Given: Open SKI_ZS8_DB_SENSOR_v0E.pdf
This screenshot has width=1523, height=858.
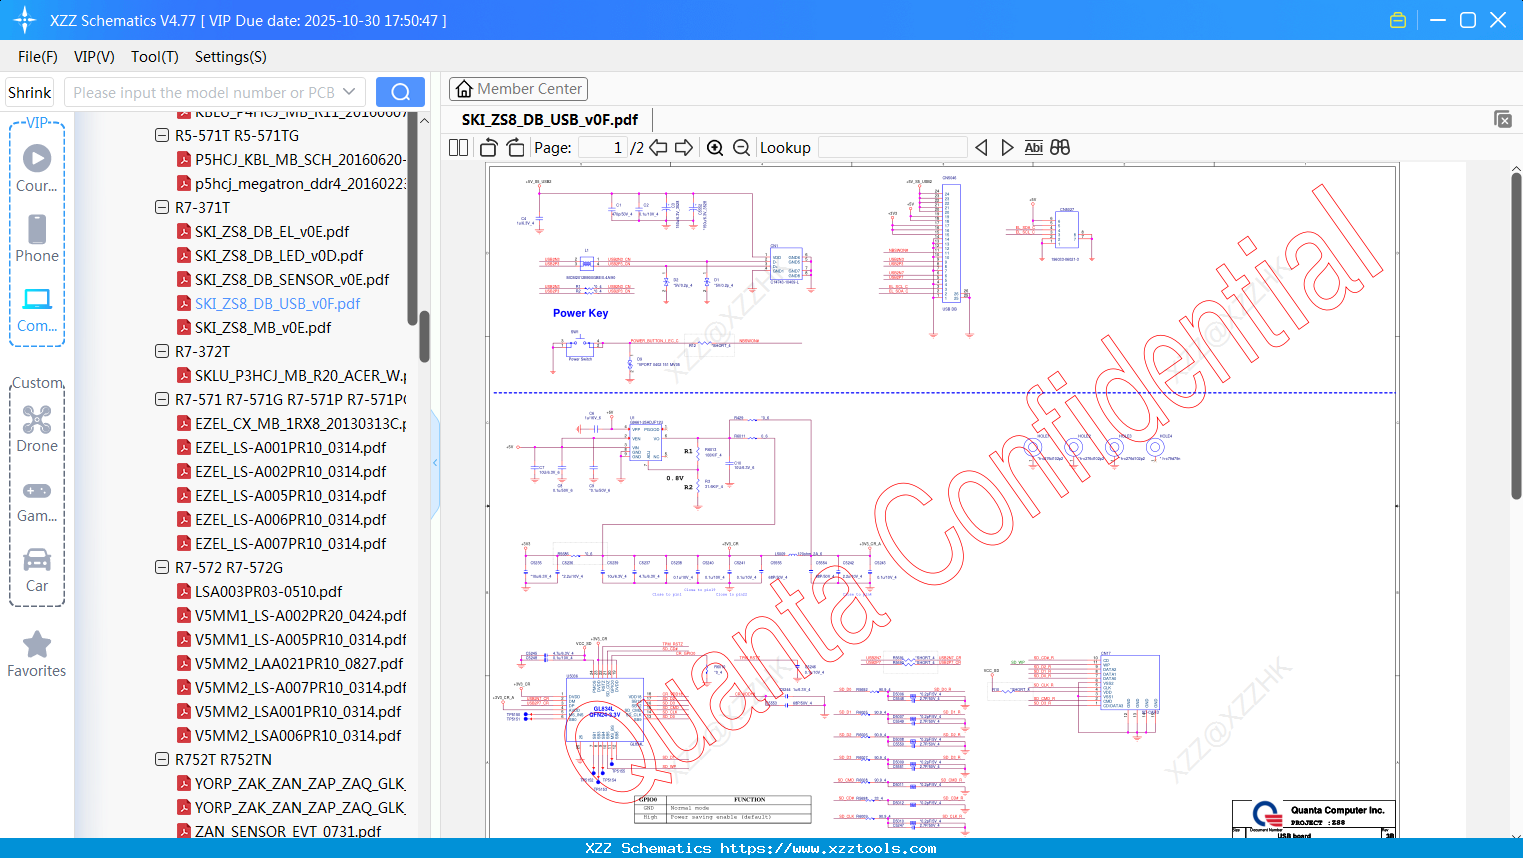Looking at the screenshot, I should click(x=292, y=279).
